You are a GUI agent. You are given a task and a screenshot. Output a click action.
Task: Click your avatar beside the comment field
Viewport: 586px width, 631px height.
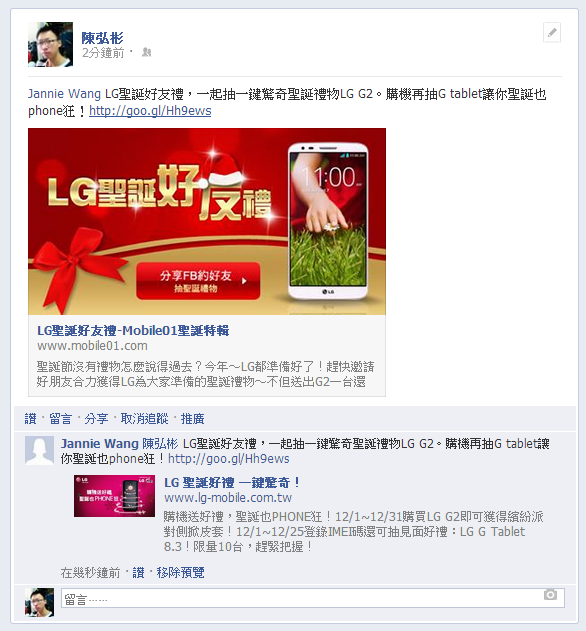point(39,602)
